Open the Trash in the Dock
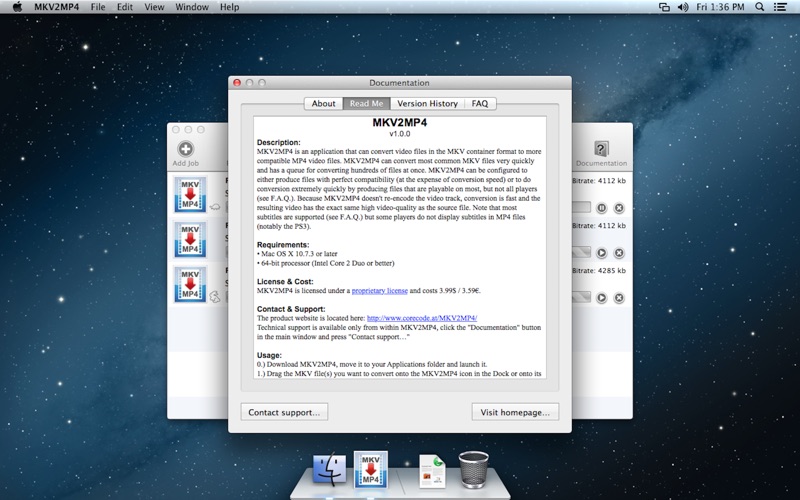The width and height of the screenshot is (800, 500). (473, 468)
